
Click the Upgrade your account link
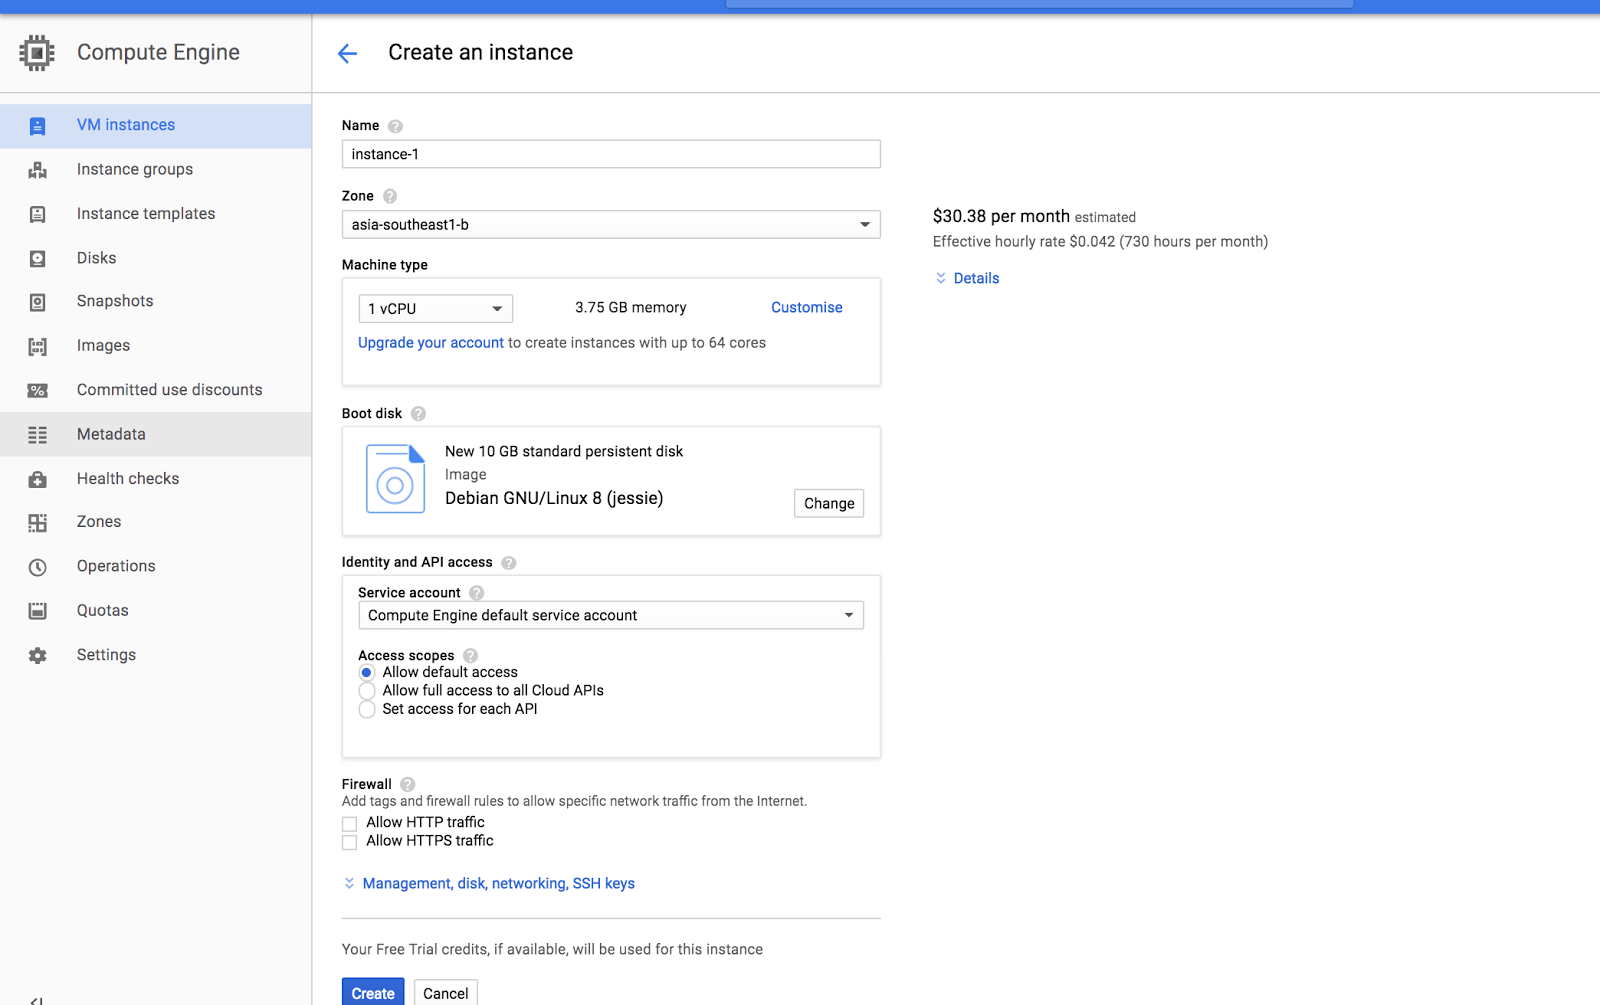(431, 343)
